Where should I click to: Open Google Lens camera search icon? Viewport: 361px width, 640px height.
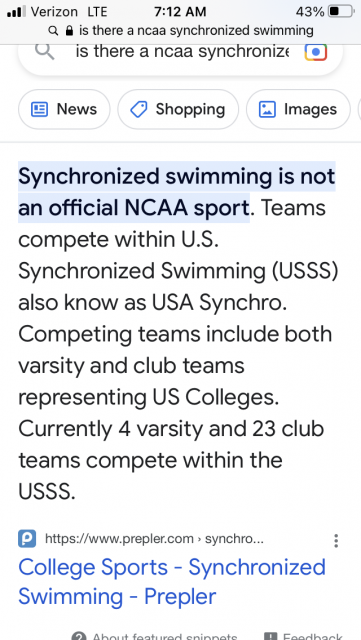pyautogui.click(x=316, y=53)
